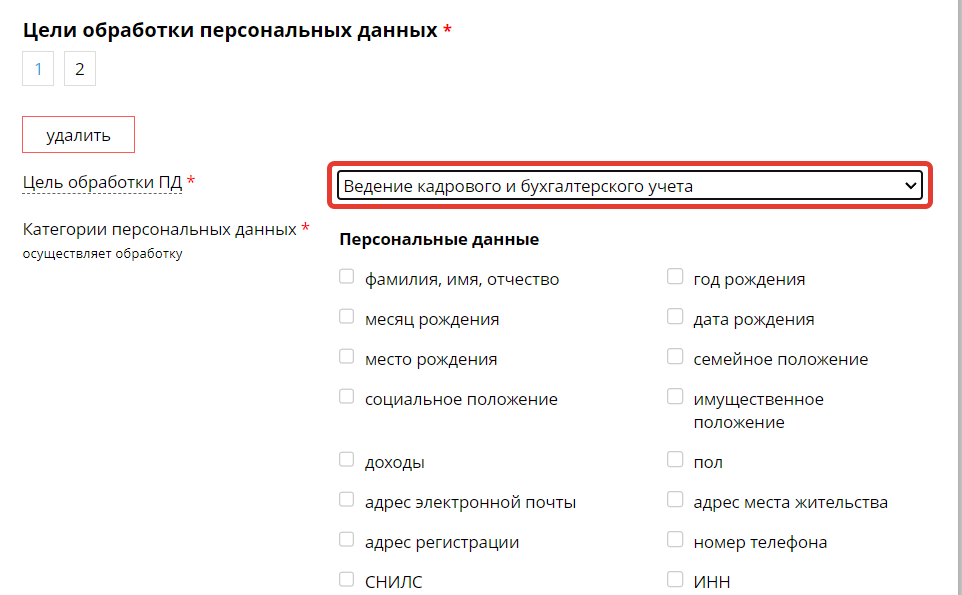The height and width of the screenshot is (595, 962).
Task: Enable «имущественное положение» checkbox
Action: click(675, 394)
